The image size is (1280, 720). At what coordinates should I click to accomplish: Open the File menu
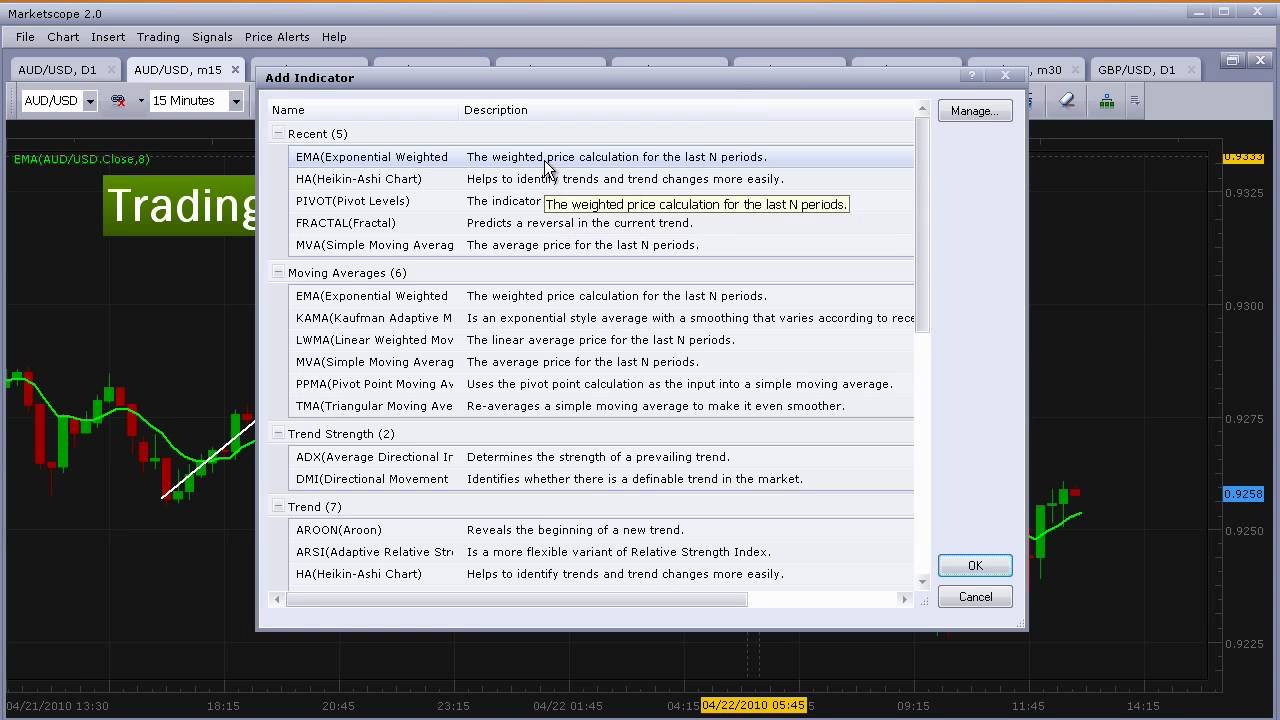coord(25,37)
